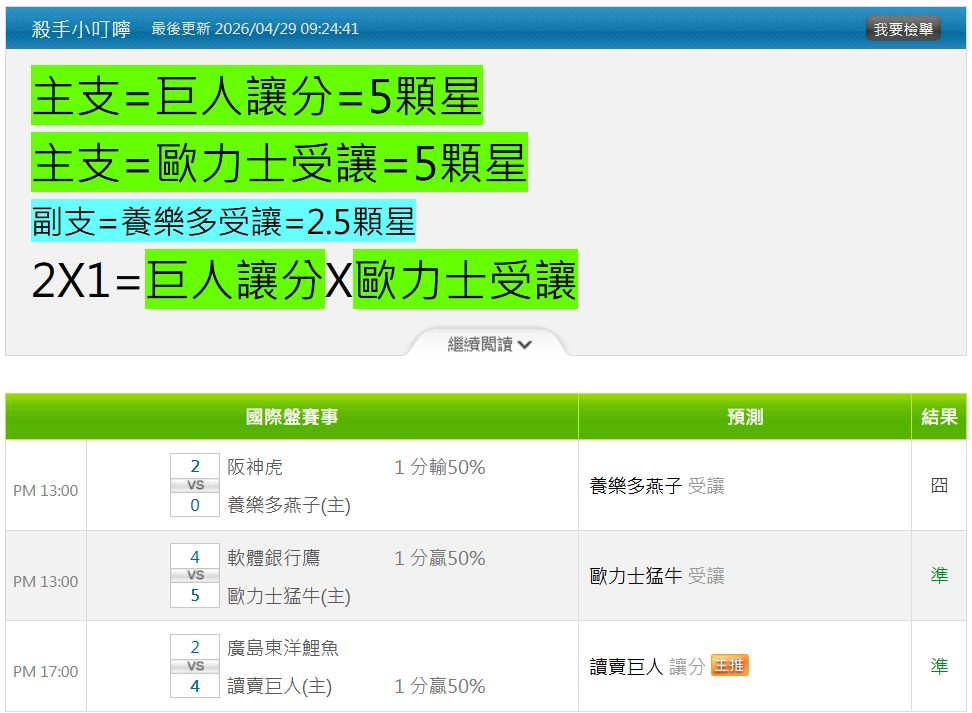
Task: Click team name 歐力士猛牛(主)
Action: pos(289,596)
